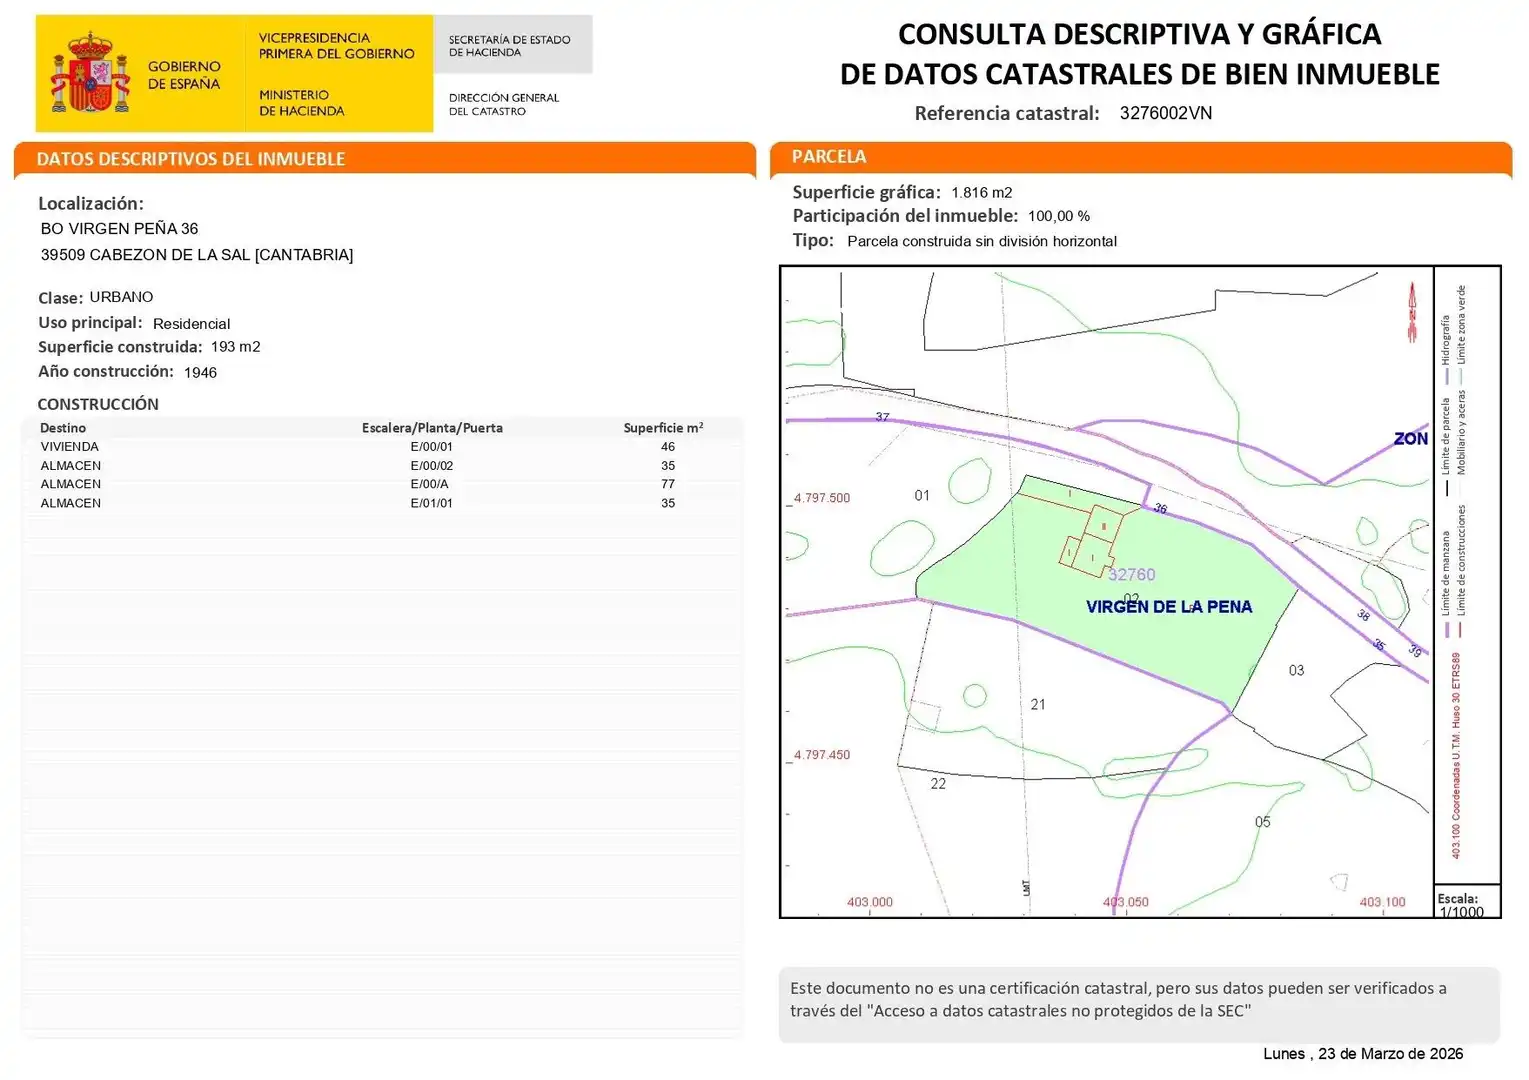The image size is (1529, 1080).
Task: Select built surface value '193 m2'
Action: click(235, 347)
